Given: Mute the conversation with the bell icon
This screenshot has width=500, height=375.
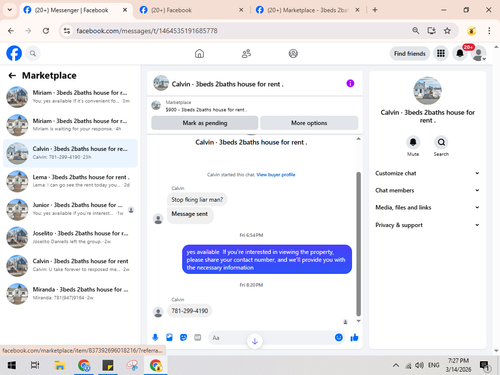Looking at the screenshot, I should 413,142.
